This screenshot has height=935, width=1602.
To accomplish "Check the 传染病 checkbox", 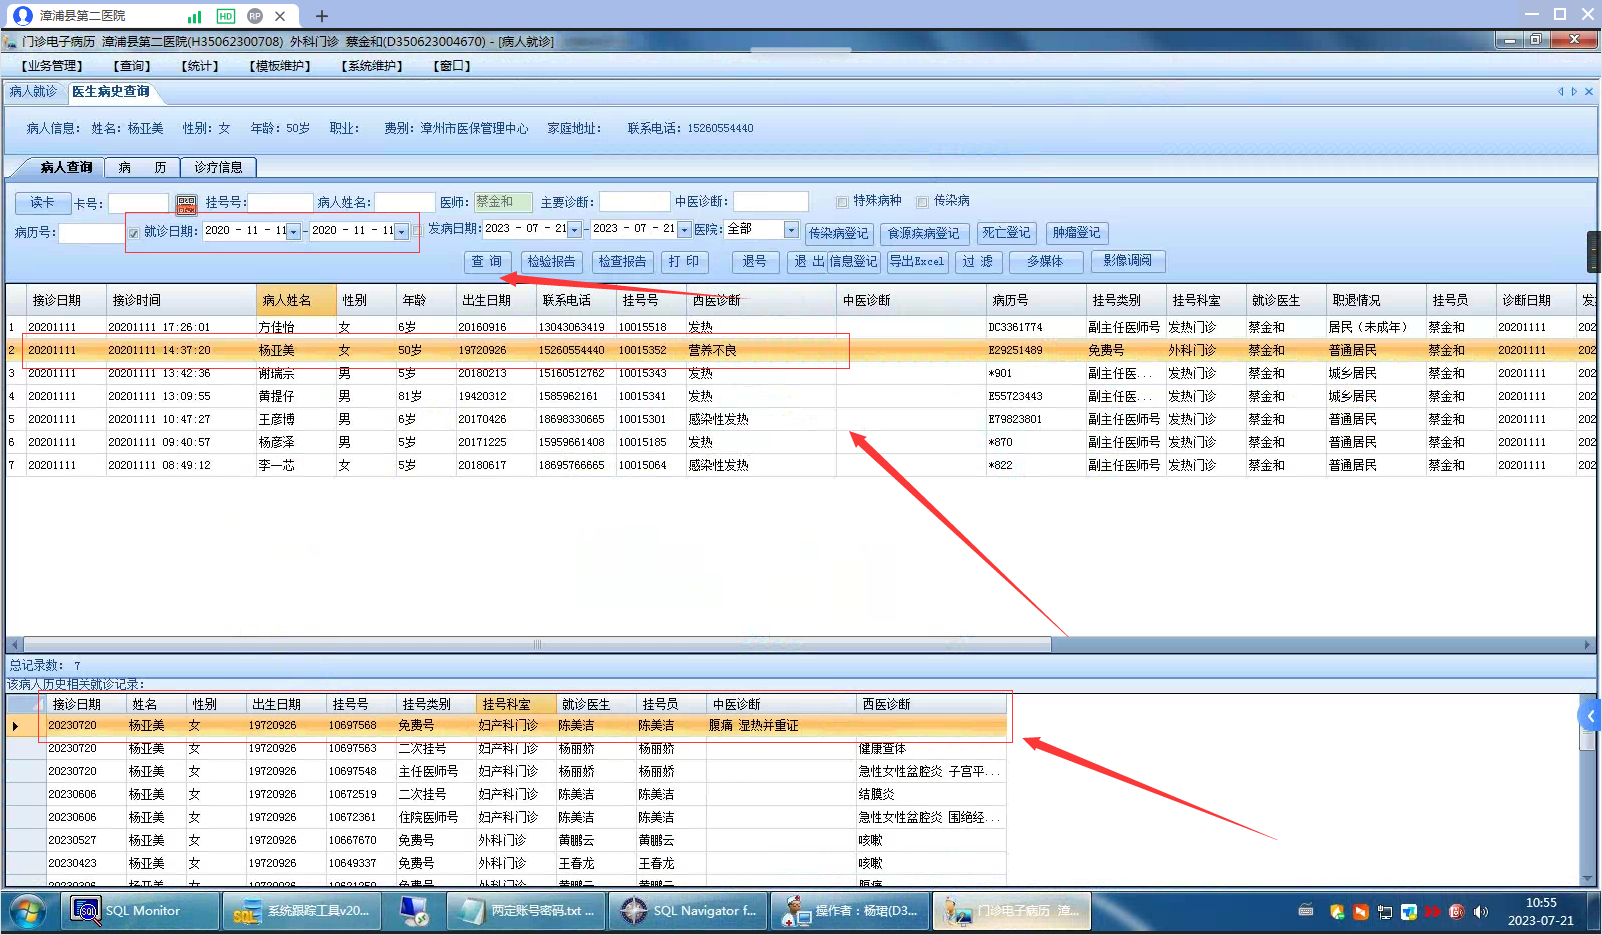I will pyautogui.click(x=922, y=202).
